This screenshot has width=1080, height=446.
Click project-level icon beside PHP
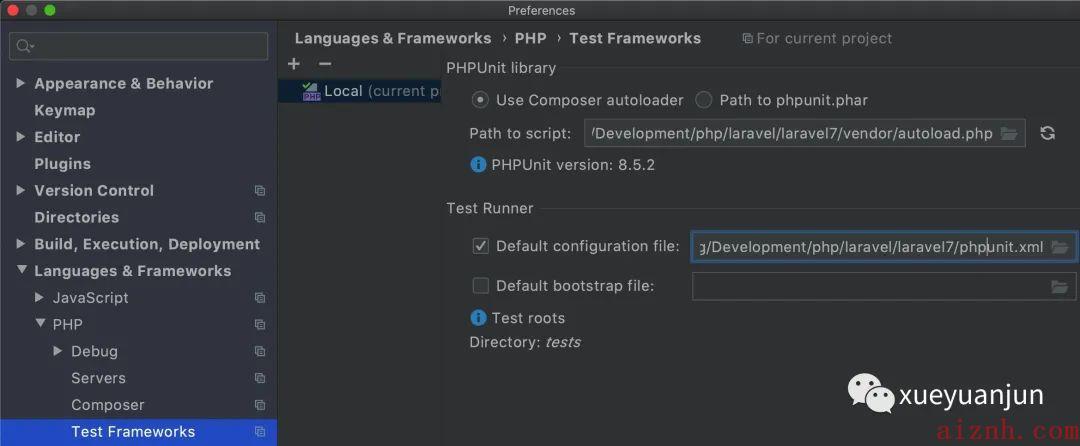click(260, 325)
